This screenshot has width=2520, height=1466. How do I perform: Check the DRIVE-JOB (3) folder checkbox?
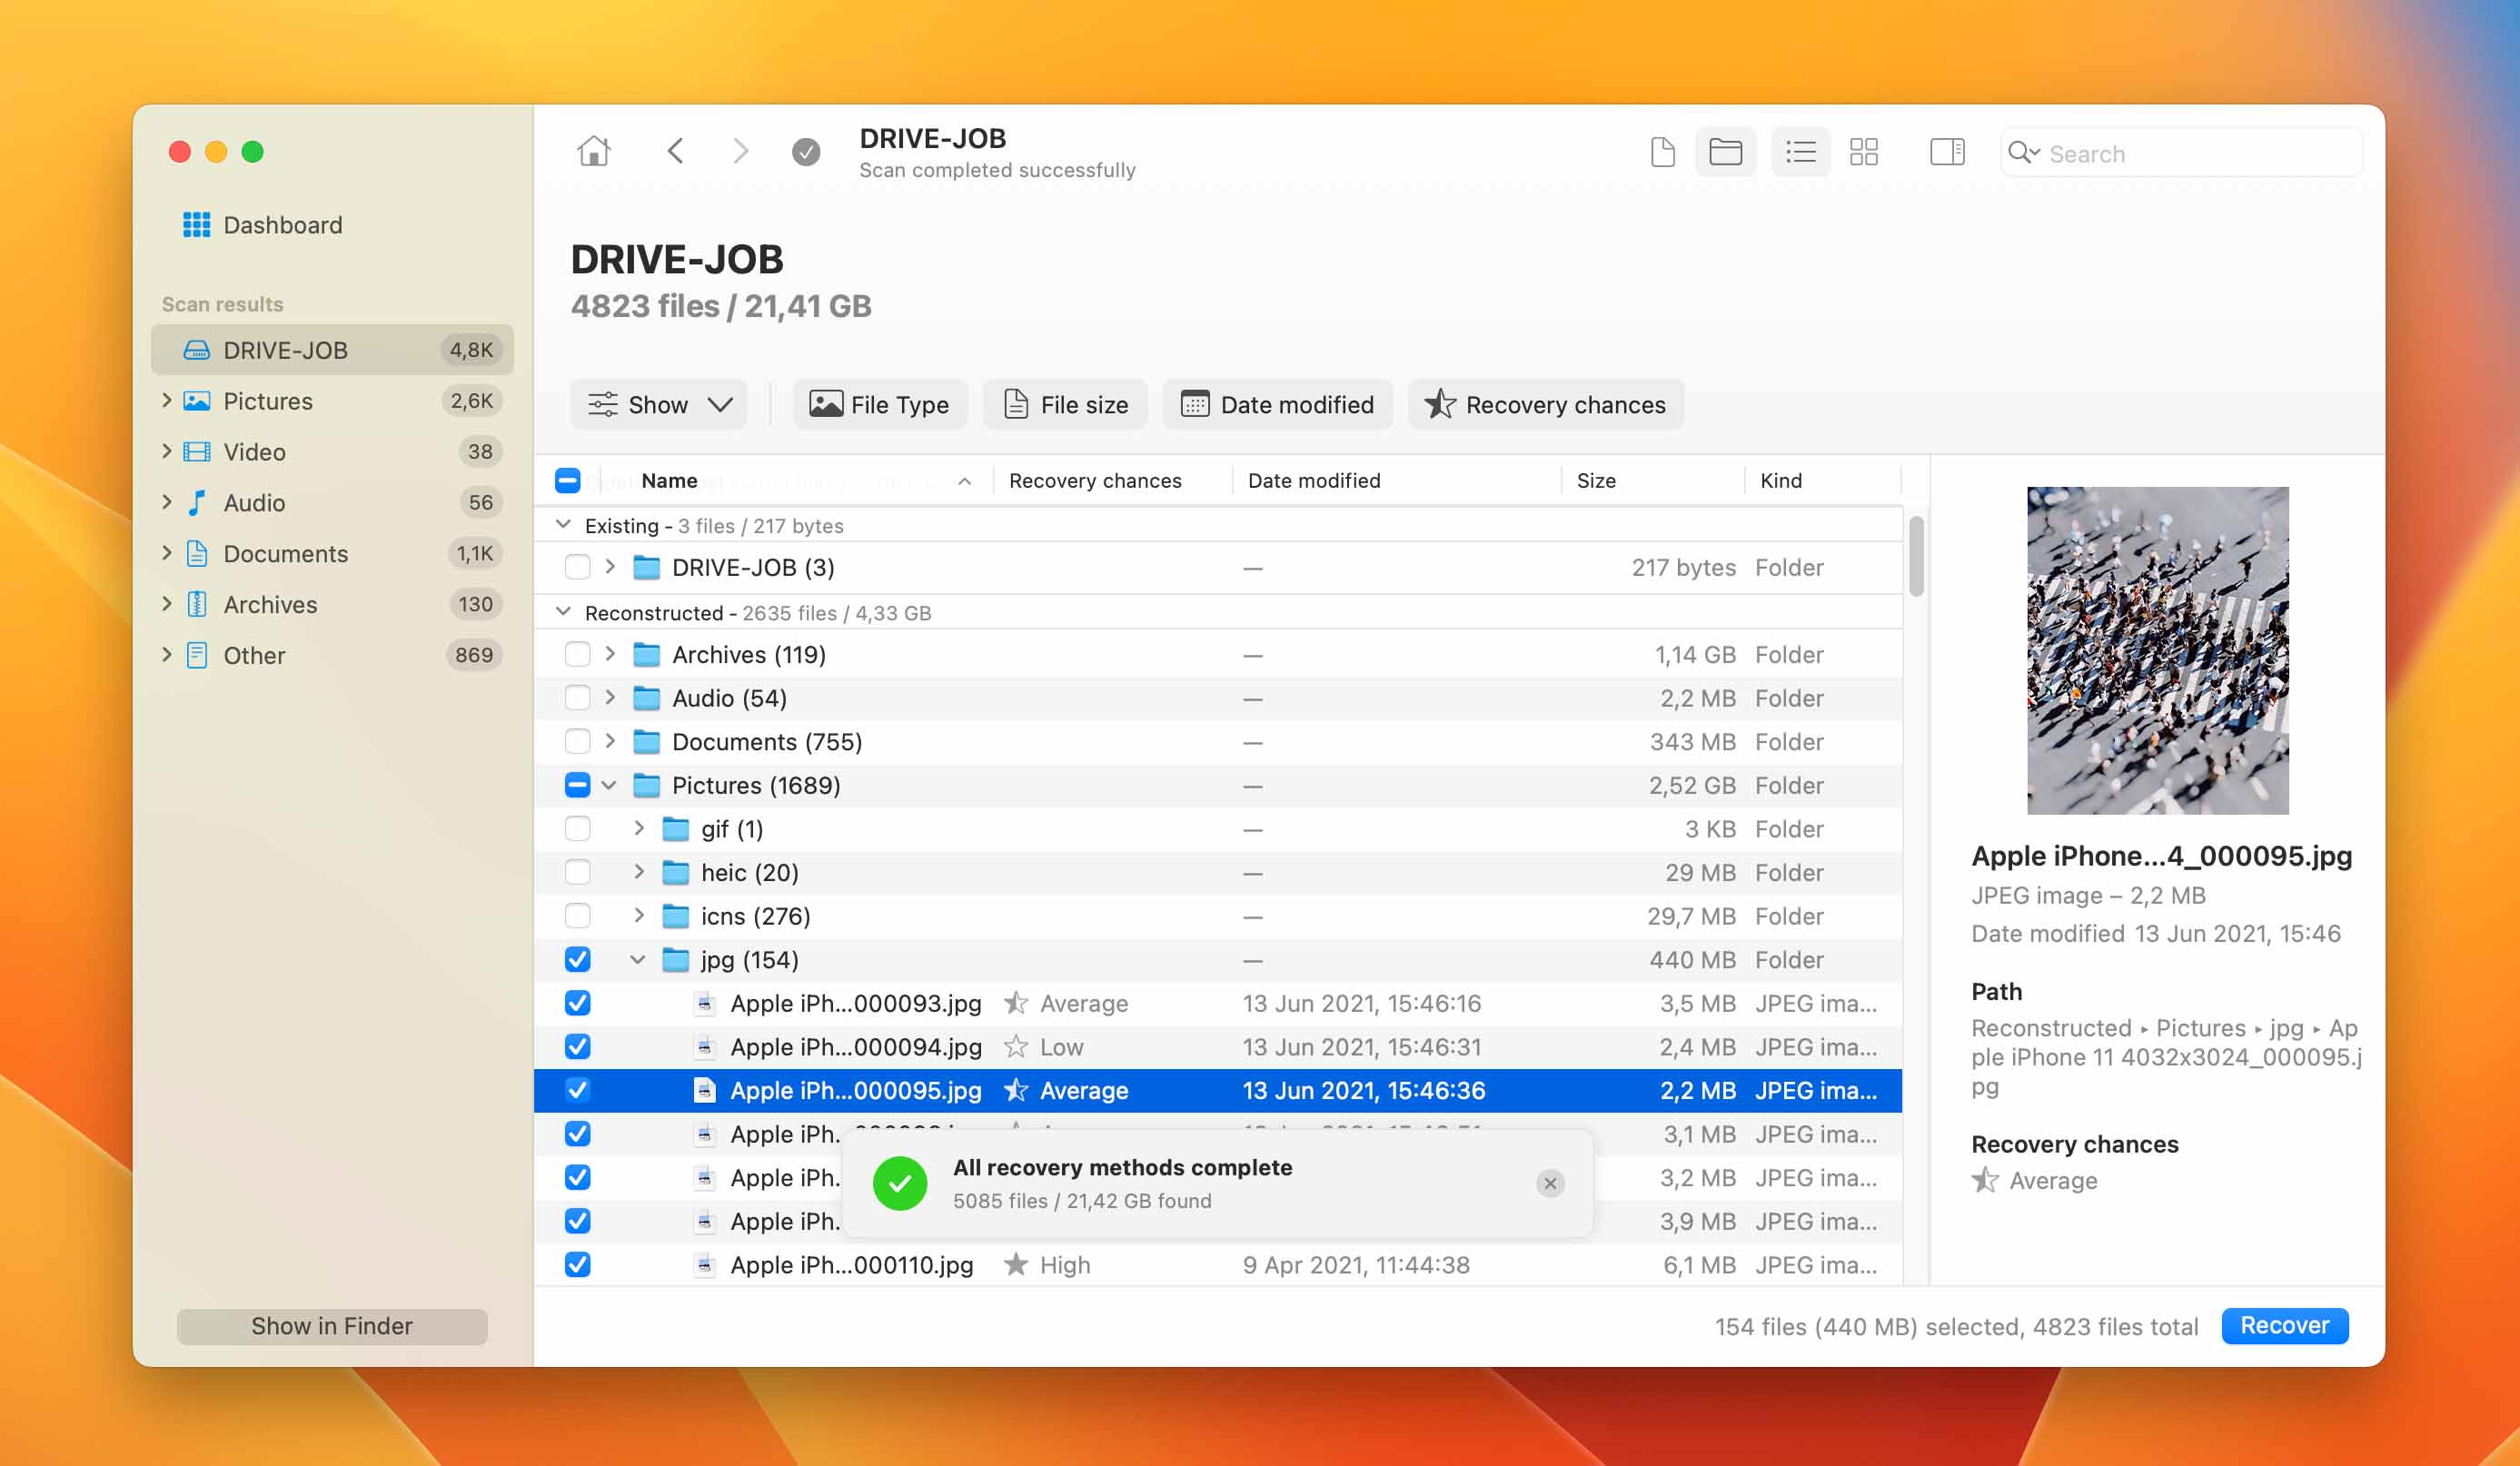(577, 568)
